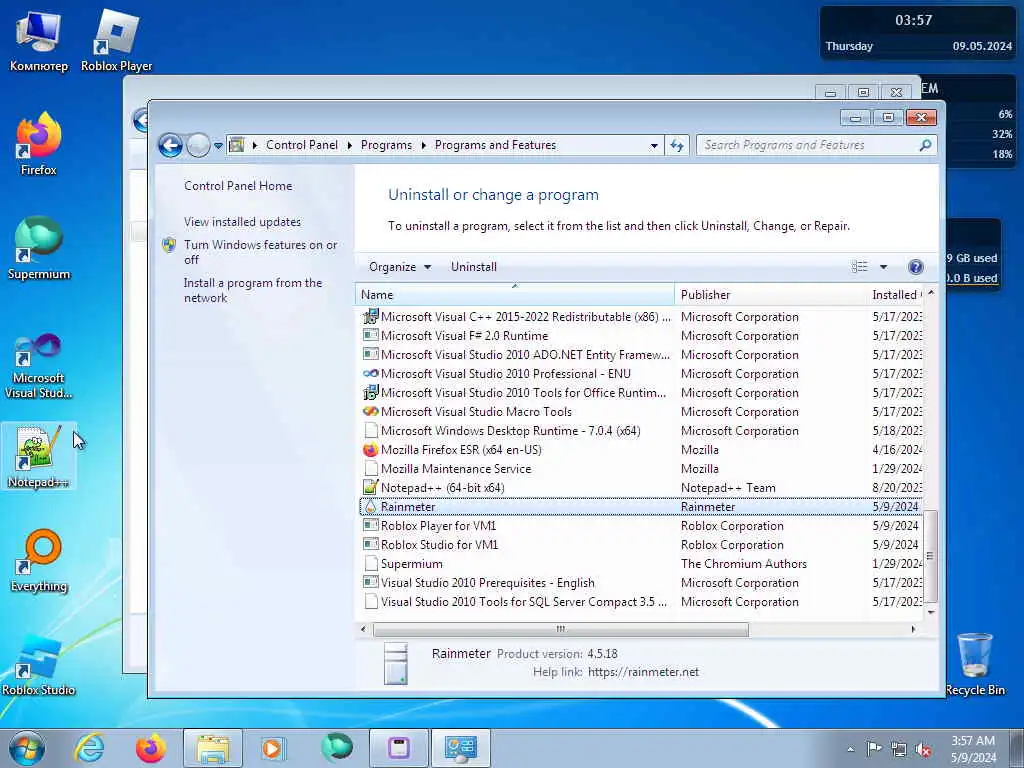This screenshot has height=768, width=1024.
Task: Sort by the Installed On column header
Action: [x=895, y=295]
